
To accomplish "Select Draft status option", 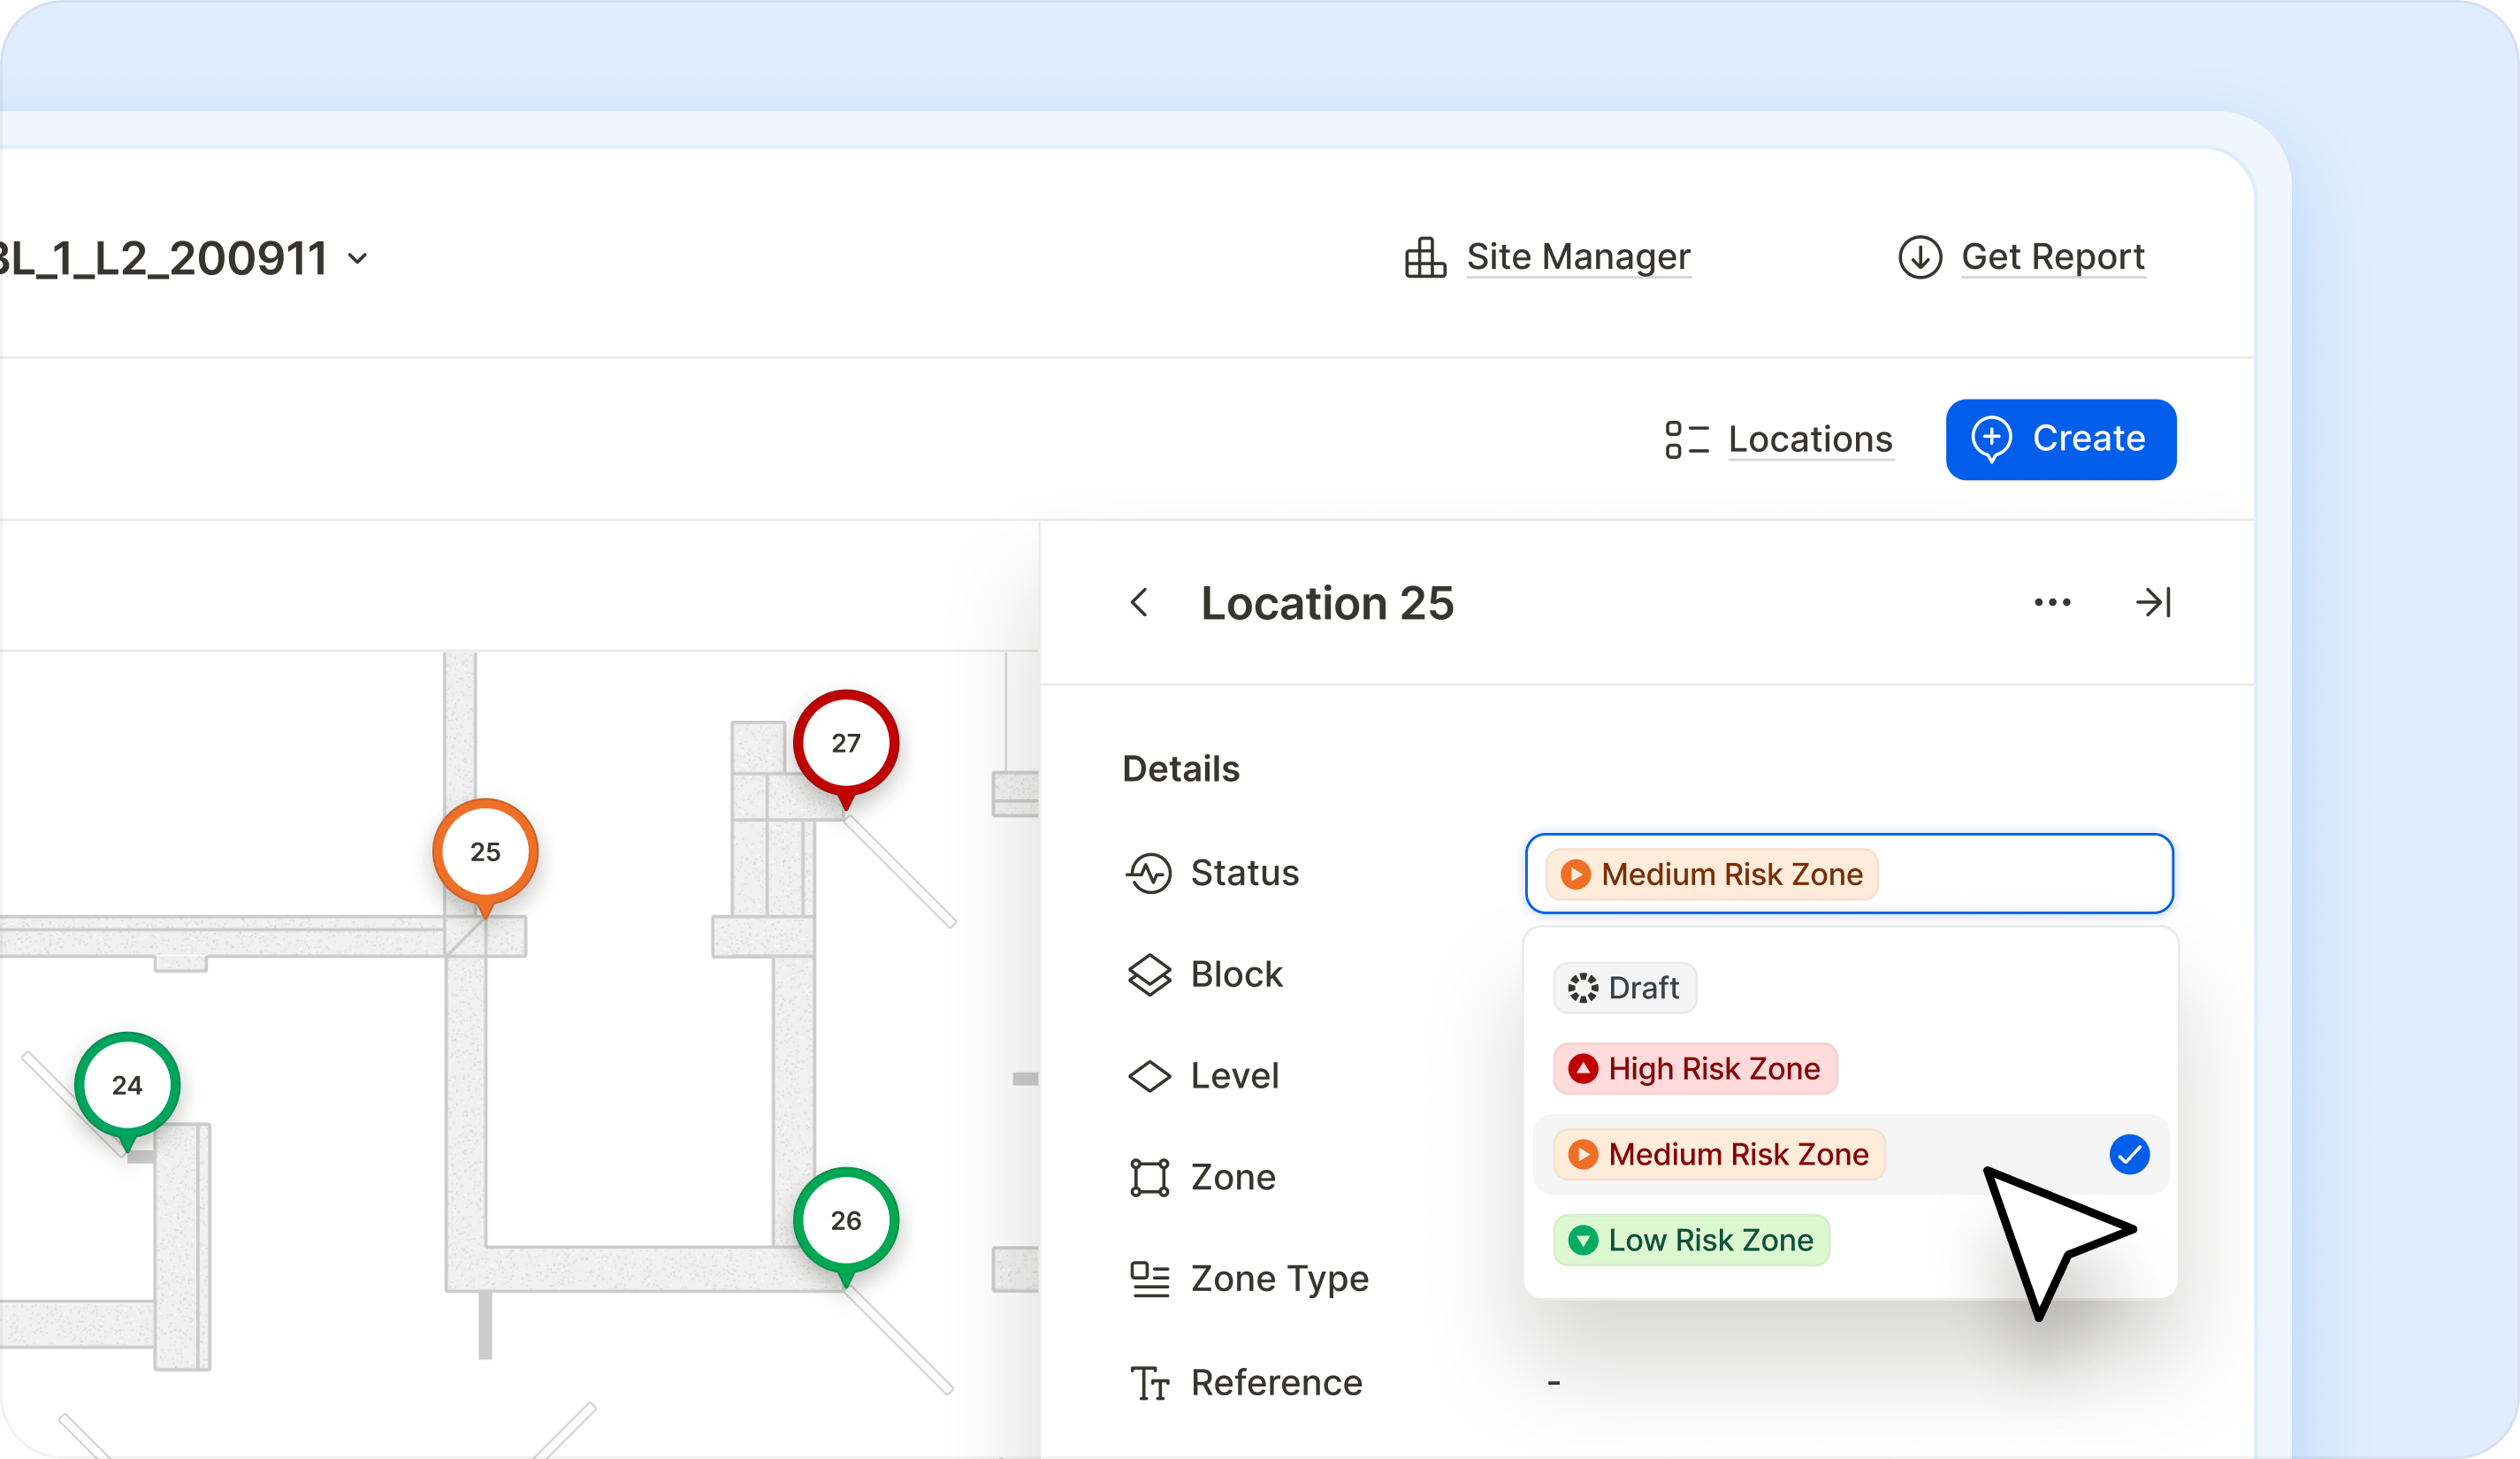I will pyautogui.click(x=1625, y=988).
